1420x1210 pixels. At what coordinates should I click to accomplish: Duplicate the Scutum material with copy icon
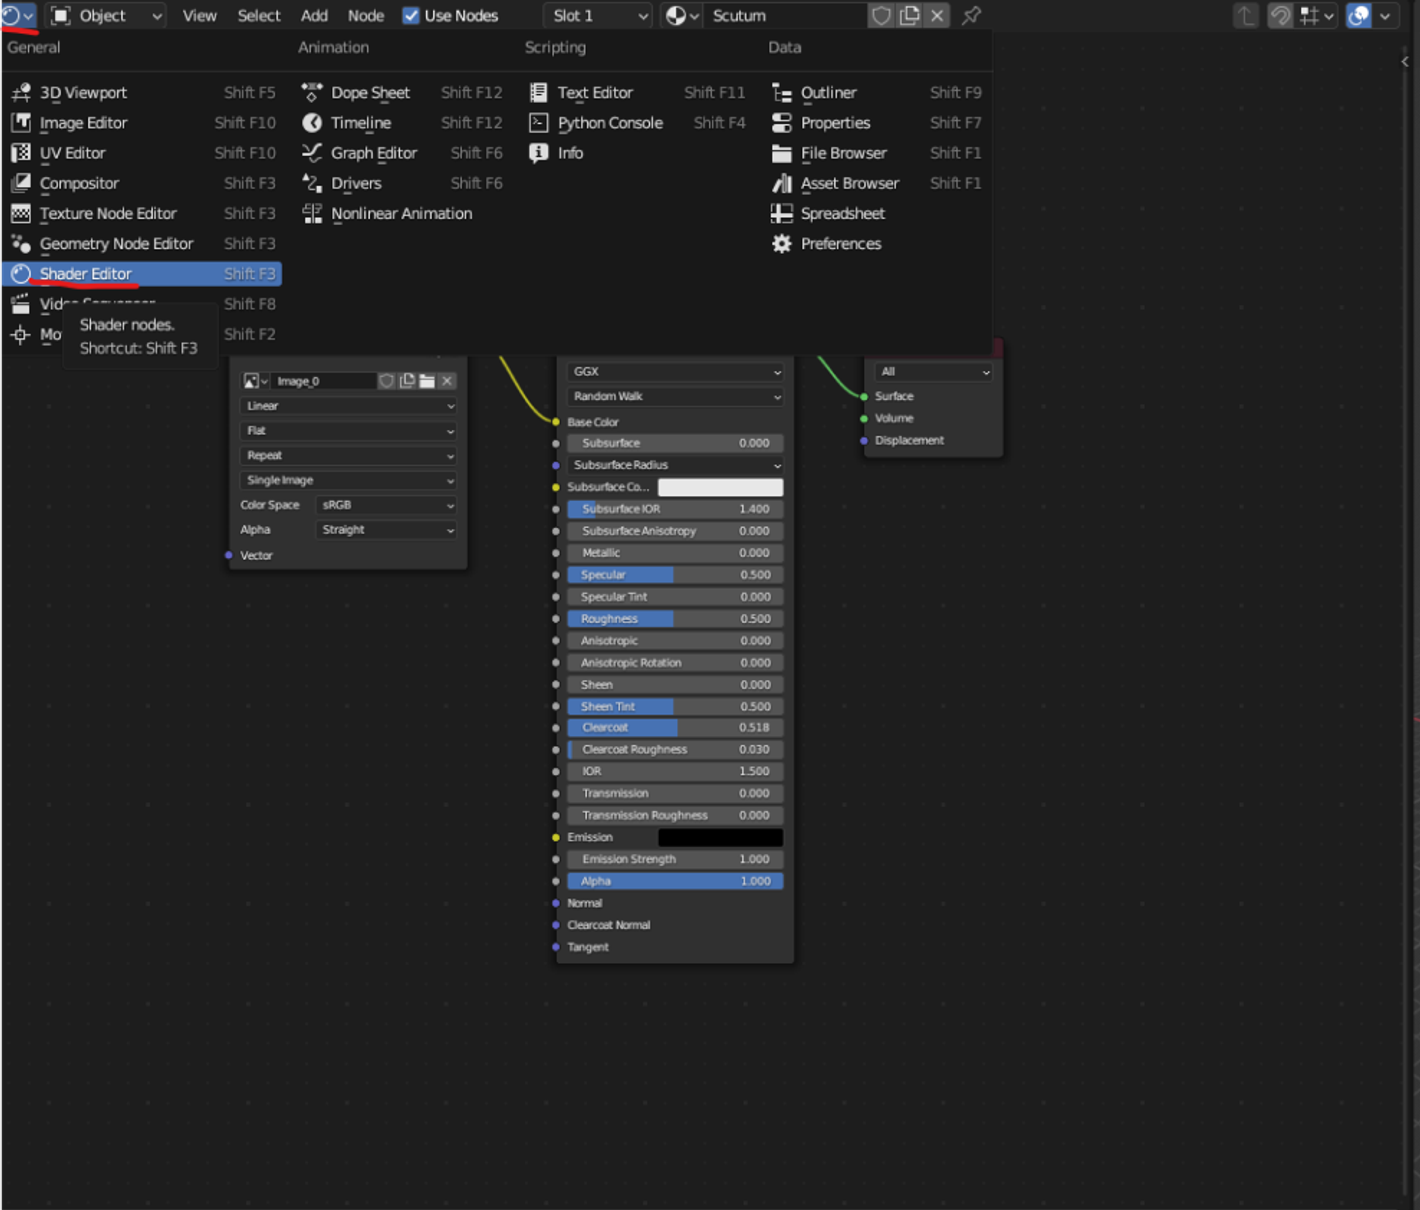pyautogui.click(x=909, y=15)
